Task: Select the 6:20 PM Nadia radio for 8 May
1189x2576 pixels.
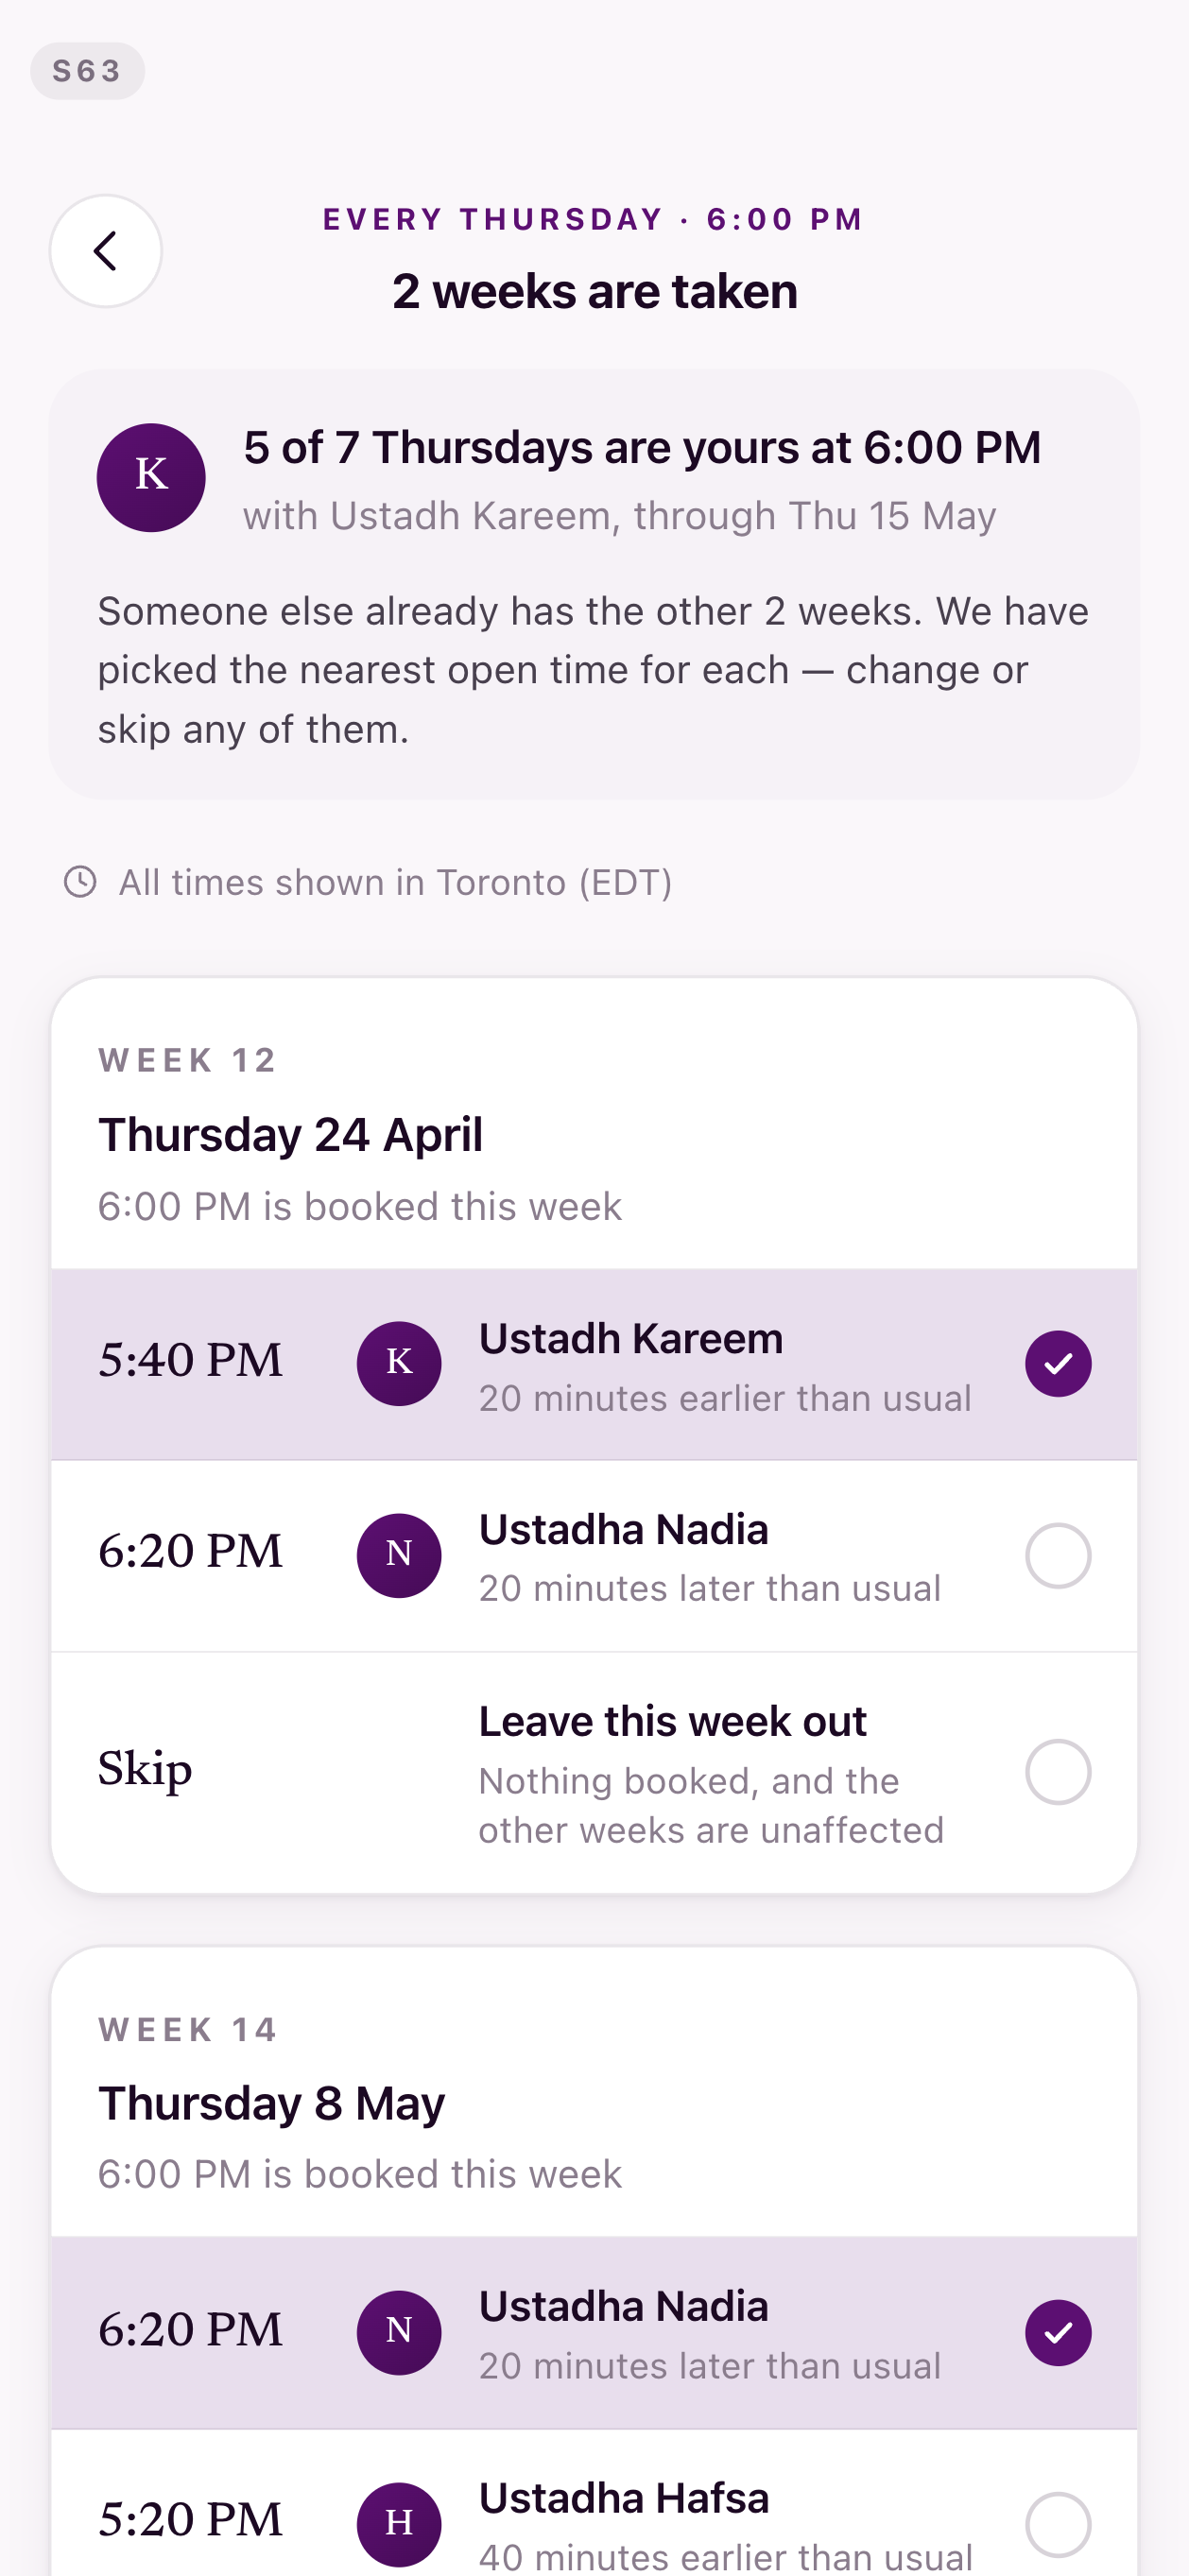Action: 1058,2332
